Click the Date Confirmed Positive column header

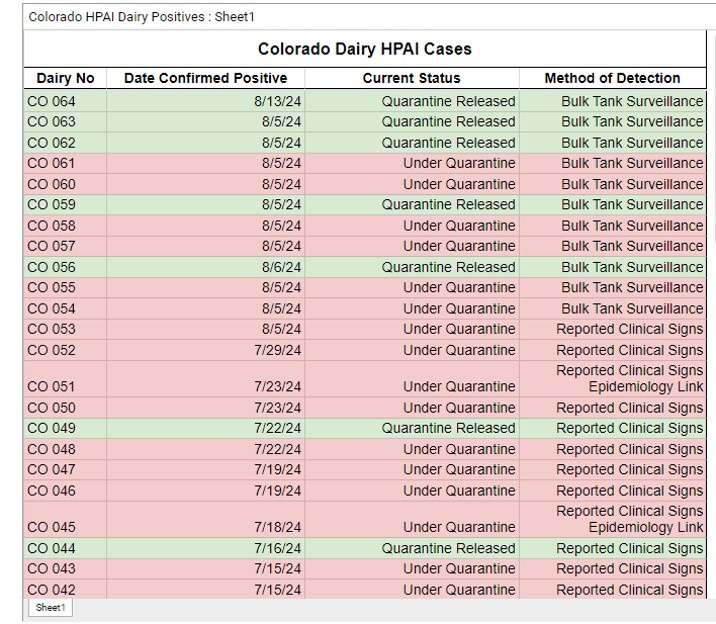(205, 78)
